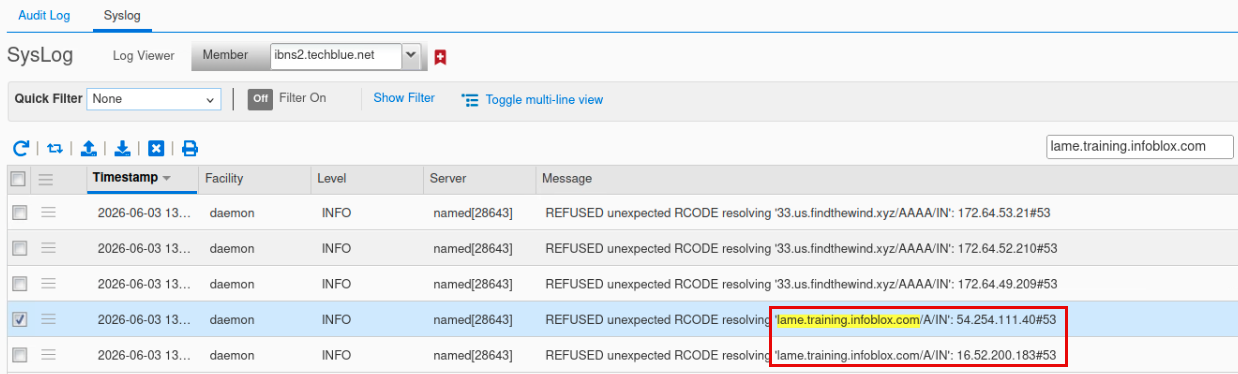This screenshot has height=374, width=1238.
Task: Click the Log Viewer label
Action: pyautogui.click(x=143, y=56)
